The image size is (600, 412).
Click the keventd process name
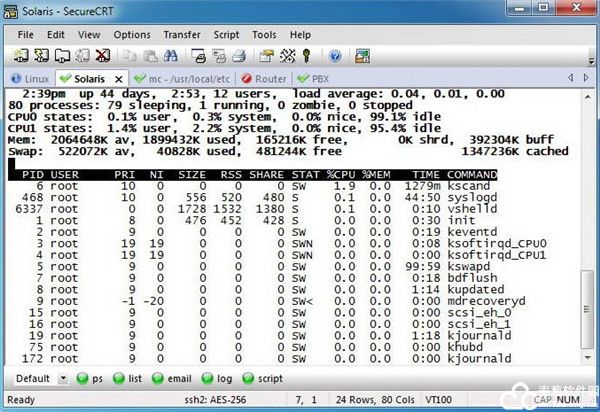click(472, 232)
